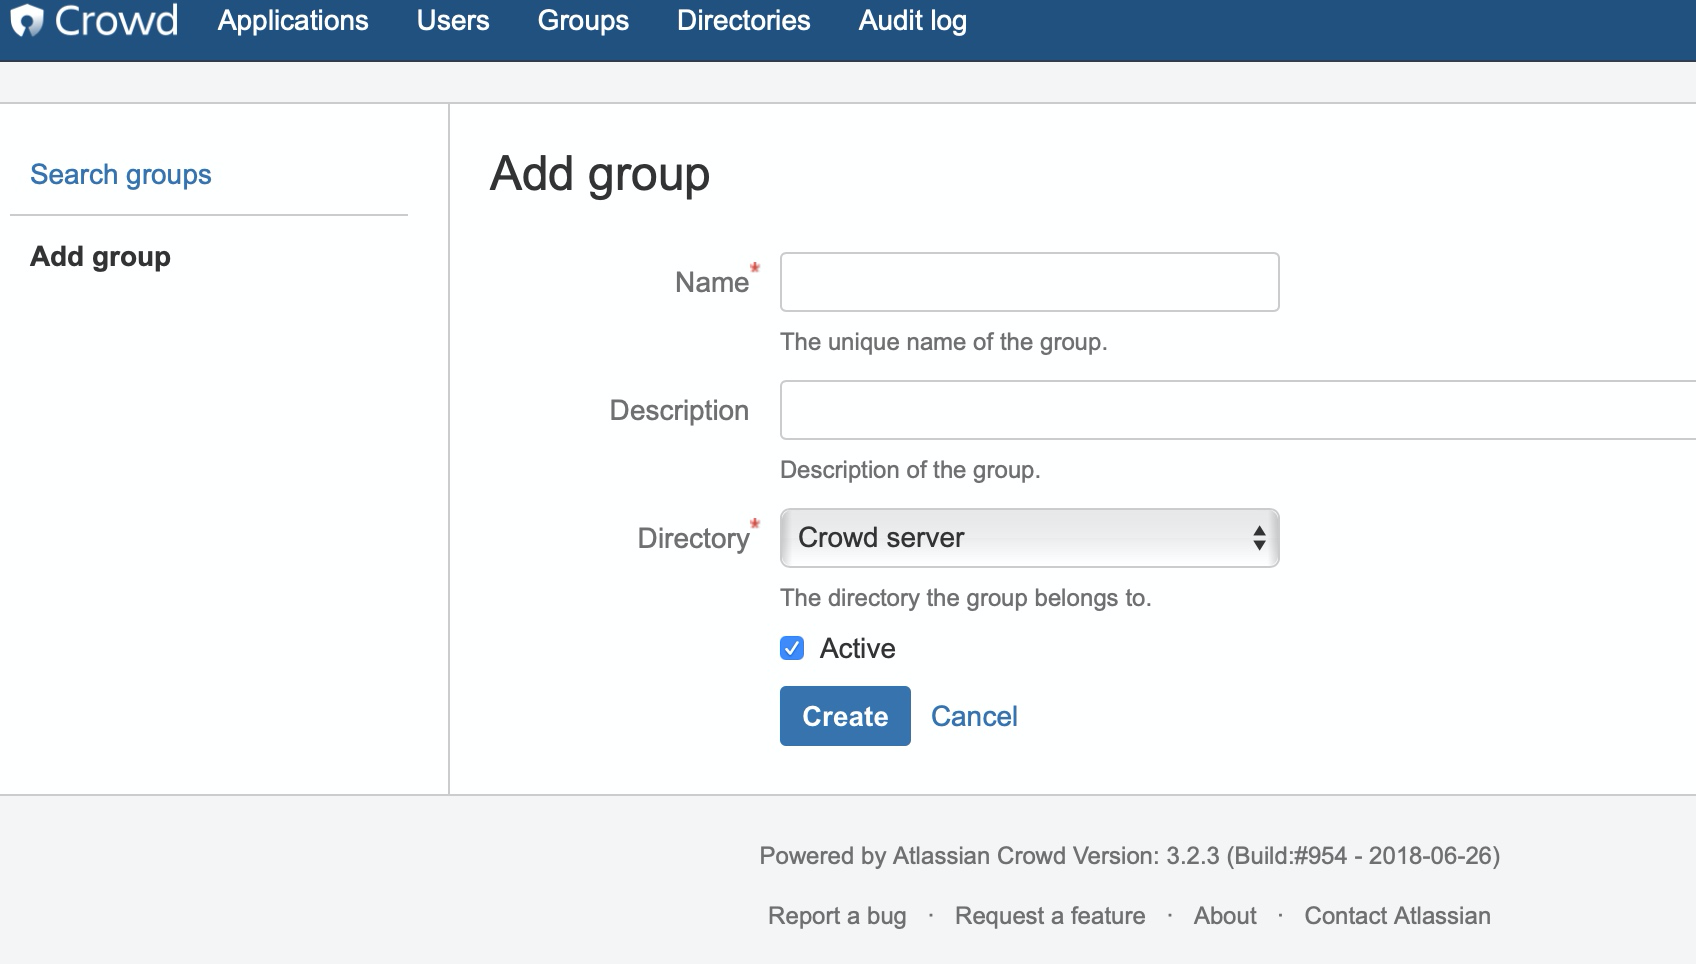
Task: Click the Create button
Action: [844, 716]
